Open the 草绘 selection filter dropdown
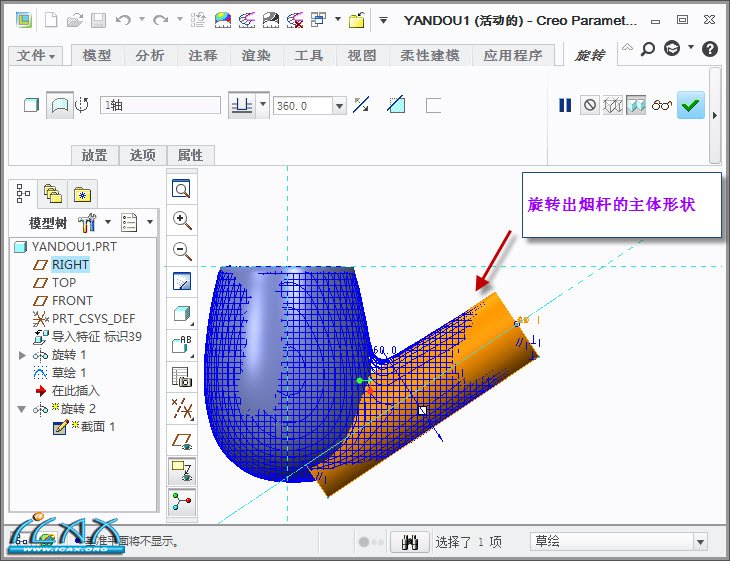Image resolution: width=730 pixels, height=561 pixels. [700, 542]
